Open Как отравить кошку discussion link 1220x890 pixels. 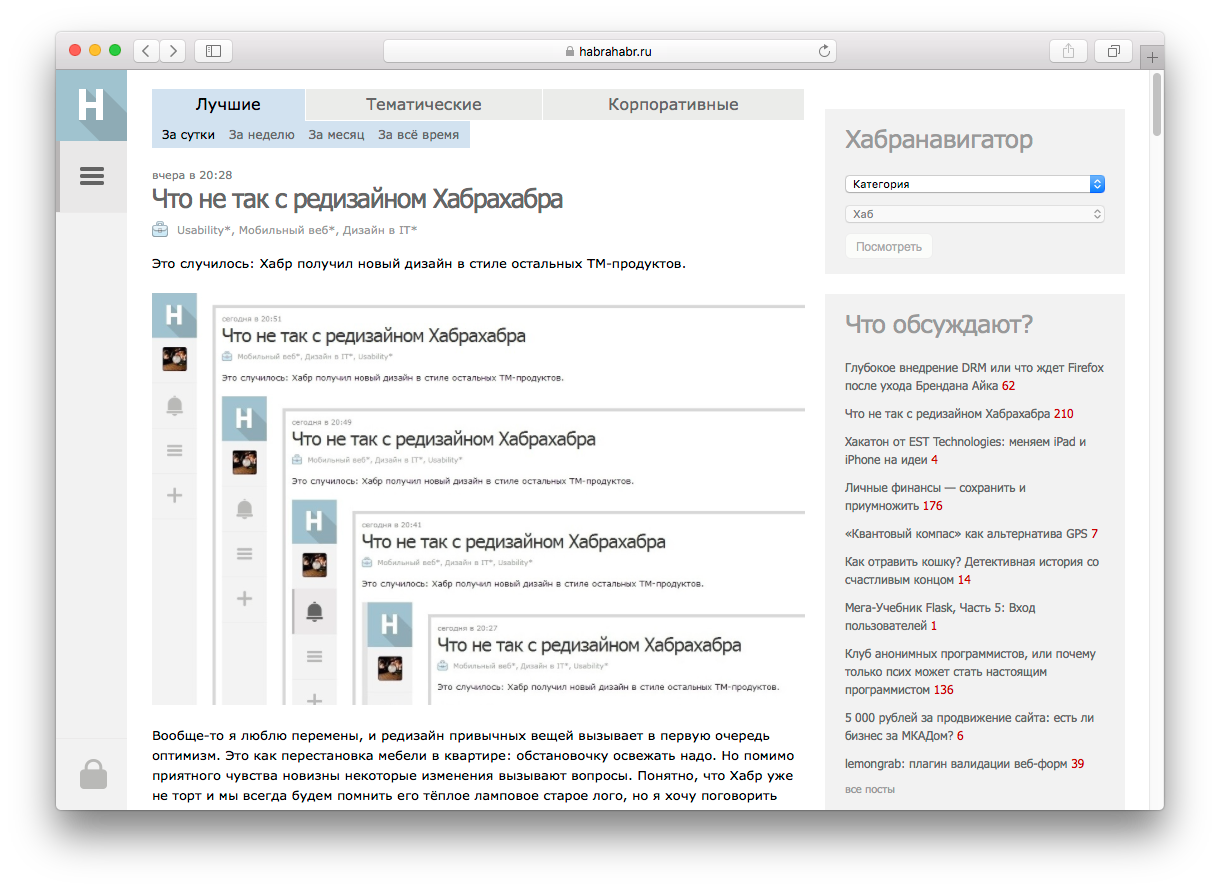[x=972, y=570]
